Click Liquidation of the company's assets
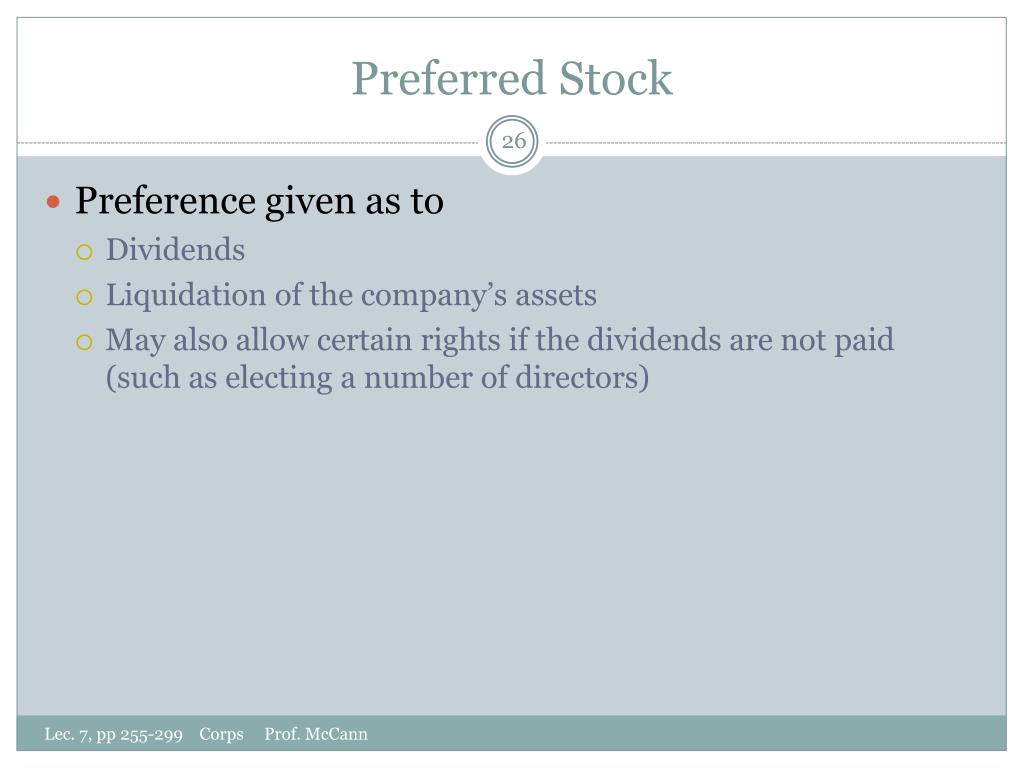1024x768 pixels. (x=351, y=295)
